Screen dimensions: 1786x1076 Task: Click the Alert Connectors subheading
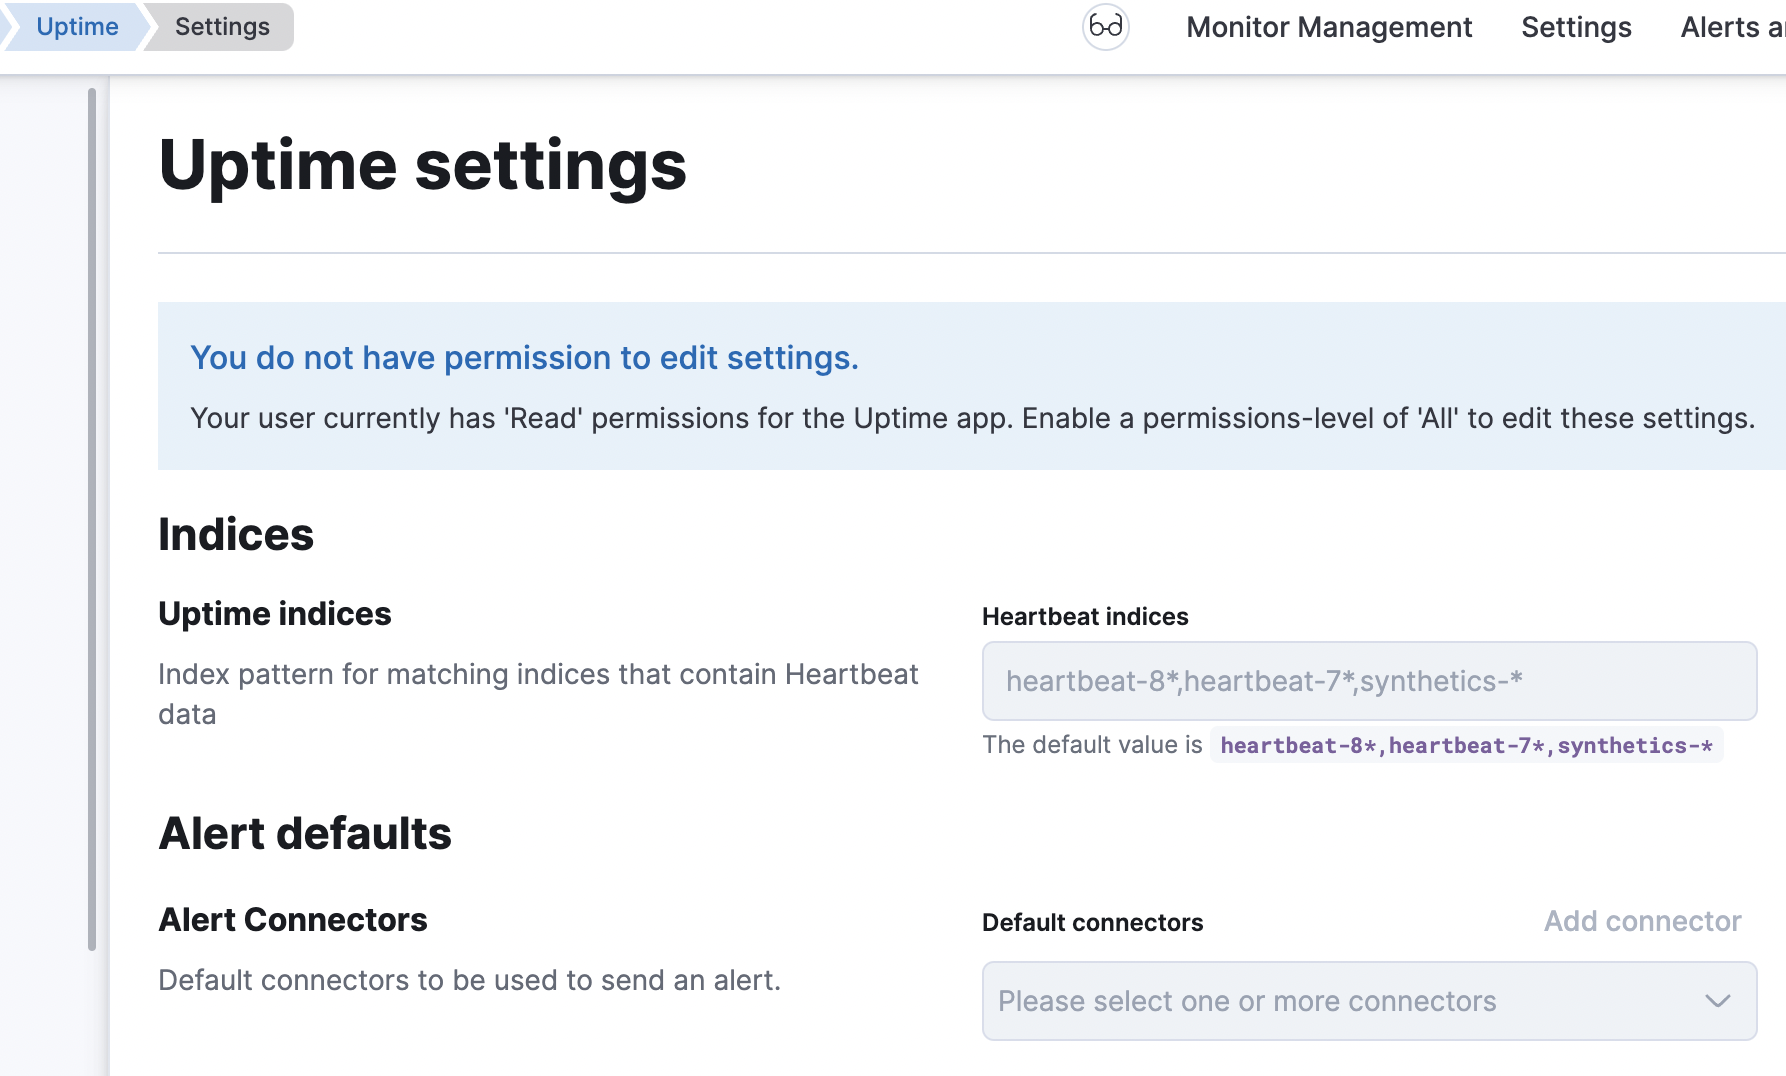click(x=292, y=920)
